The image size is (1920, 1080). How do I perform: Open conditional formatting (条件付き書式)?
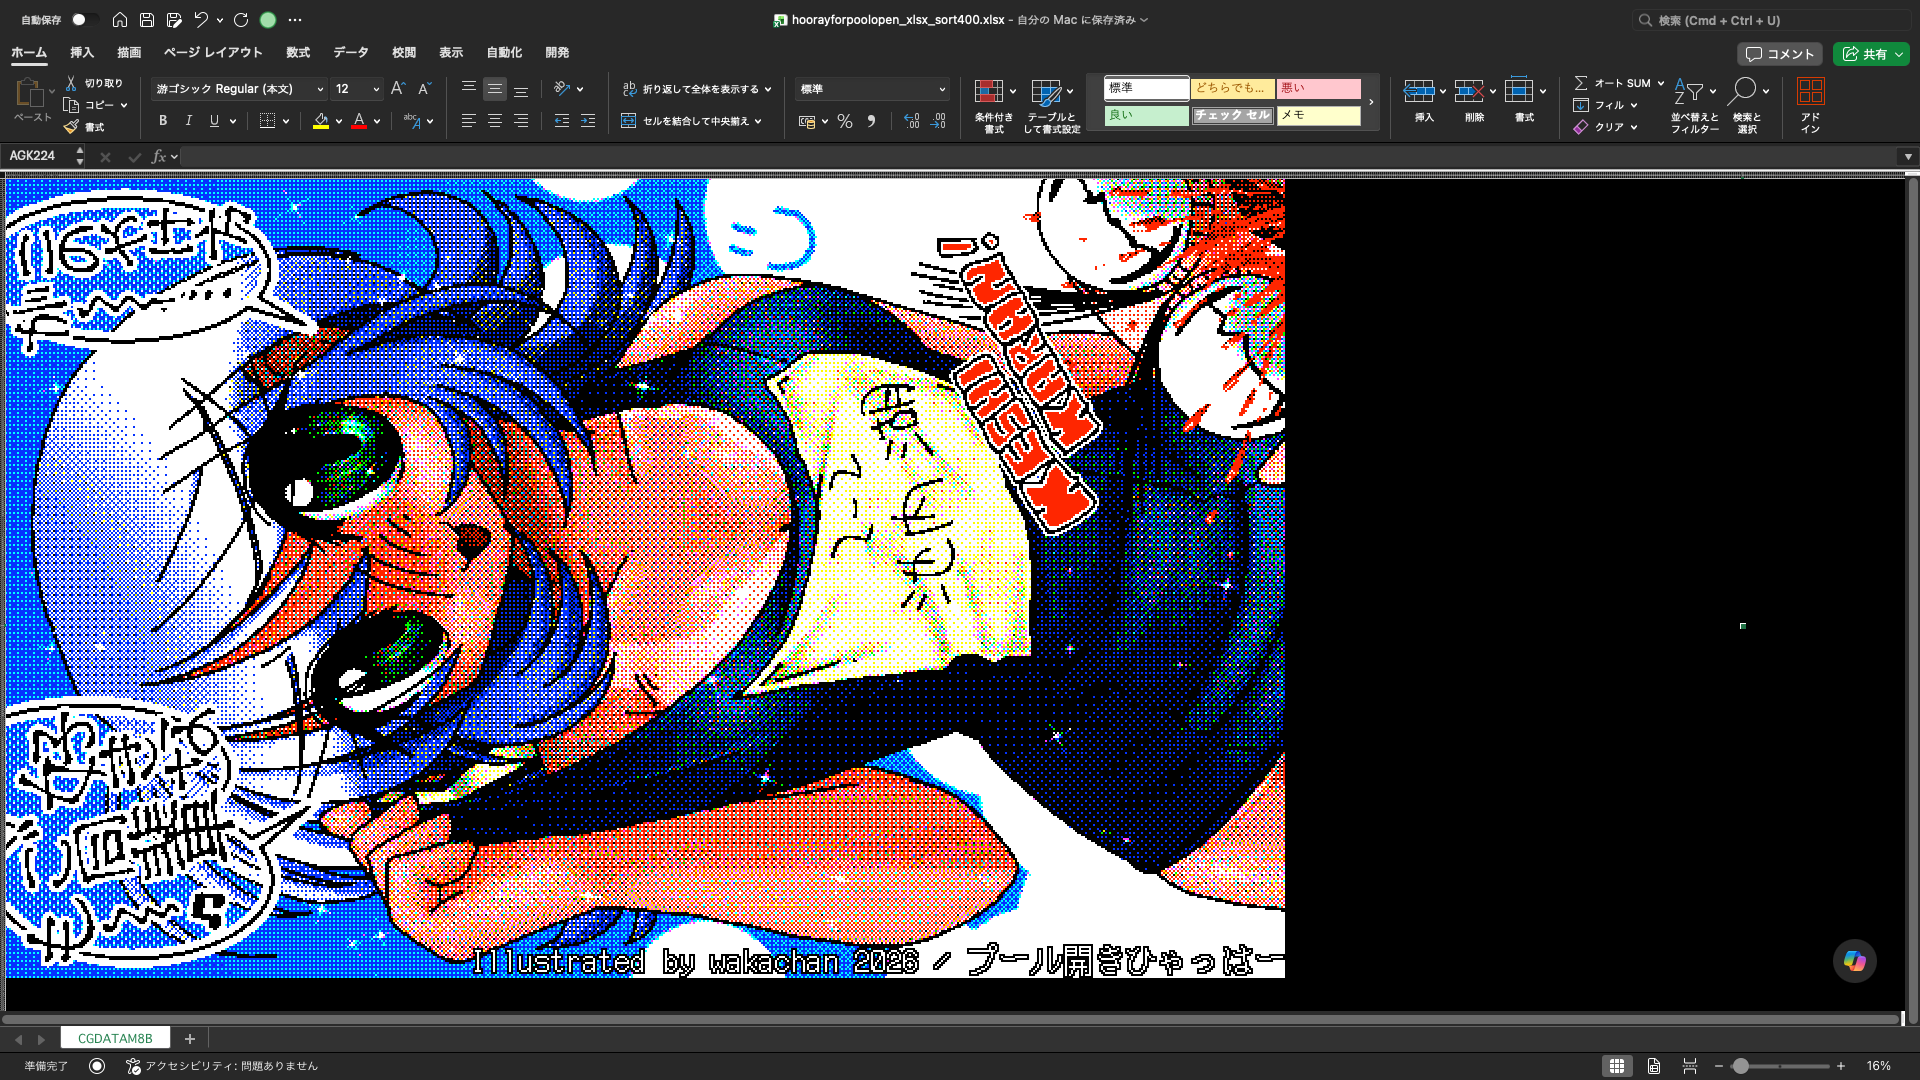pos(994,106)
